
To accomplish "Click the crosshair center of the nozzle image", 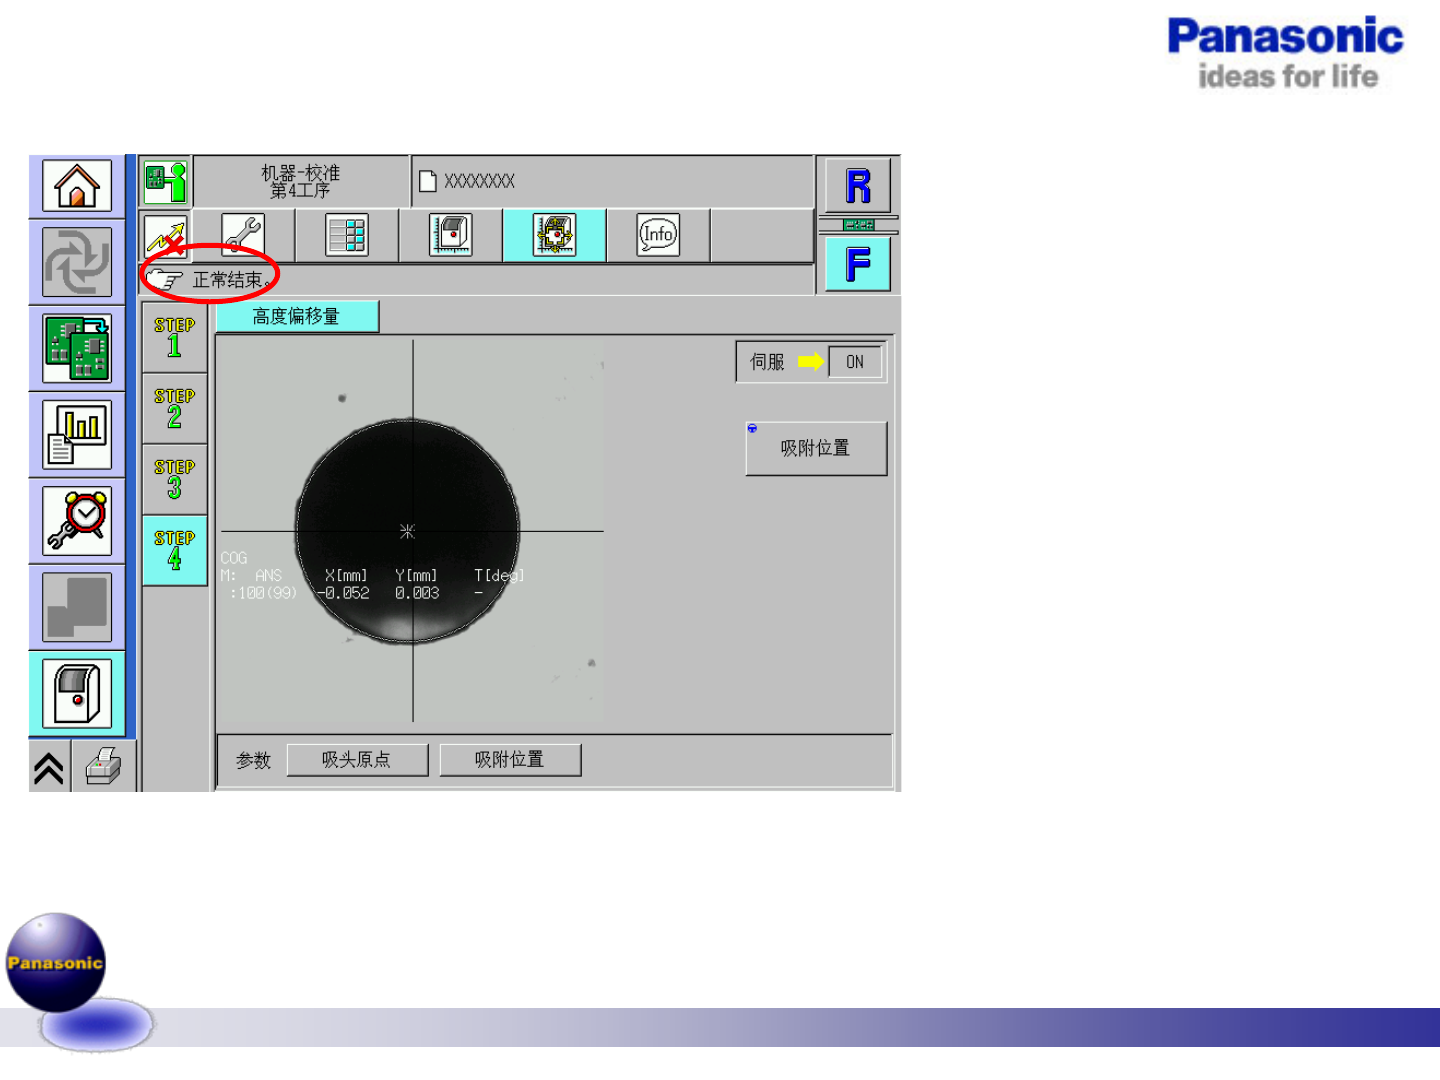I will [x=408, y=531].
